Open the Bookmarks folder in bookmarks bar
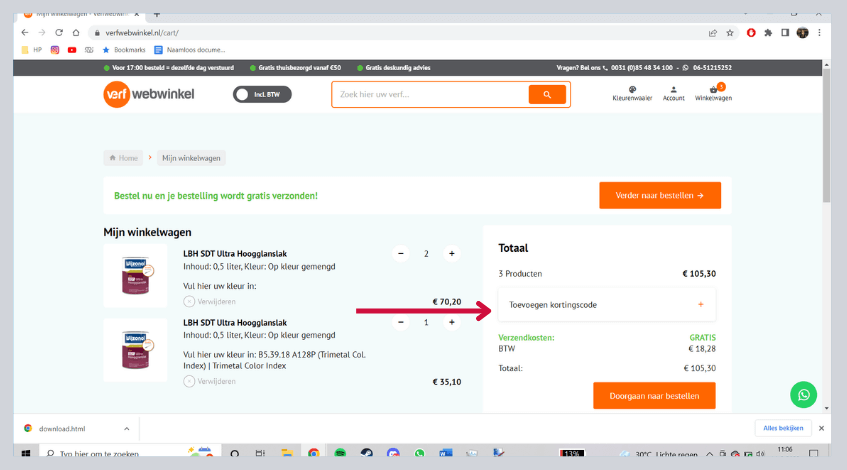The height and width of the screenshot is (470, 847). click(x=124, y=50)
